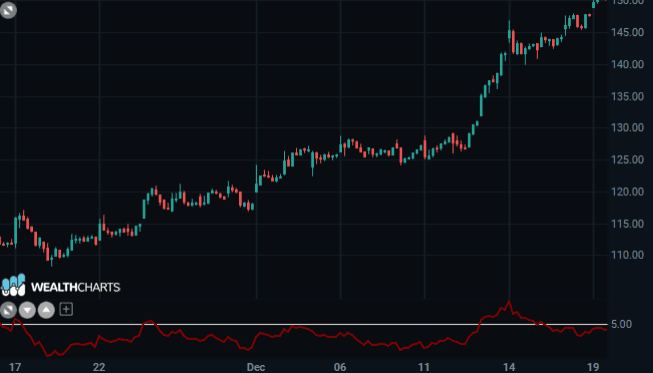Click the 06 date label on the time axis
The width and height of the screenshot is (653, 373).
tap(340, 367)
